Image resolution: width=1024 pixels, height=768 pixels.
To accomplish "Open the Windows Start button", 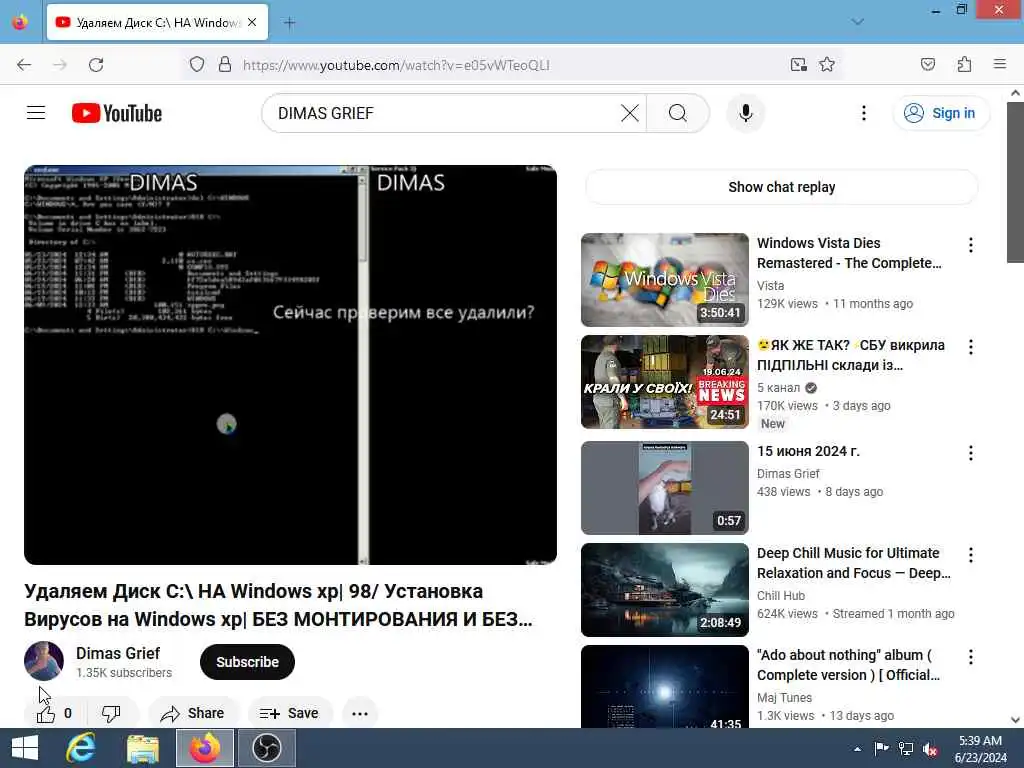I will [x=25, y=748].
